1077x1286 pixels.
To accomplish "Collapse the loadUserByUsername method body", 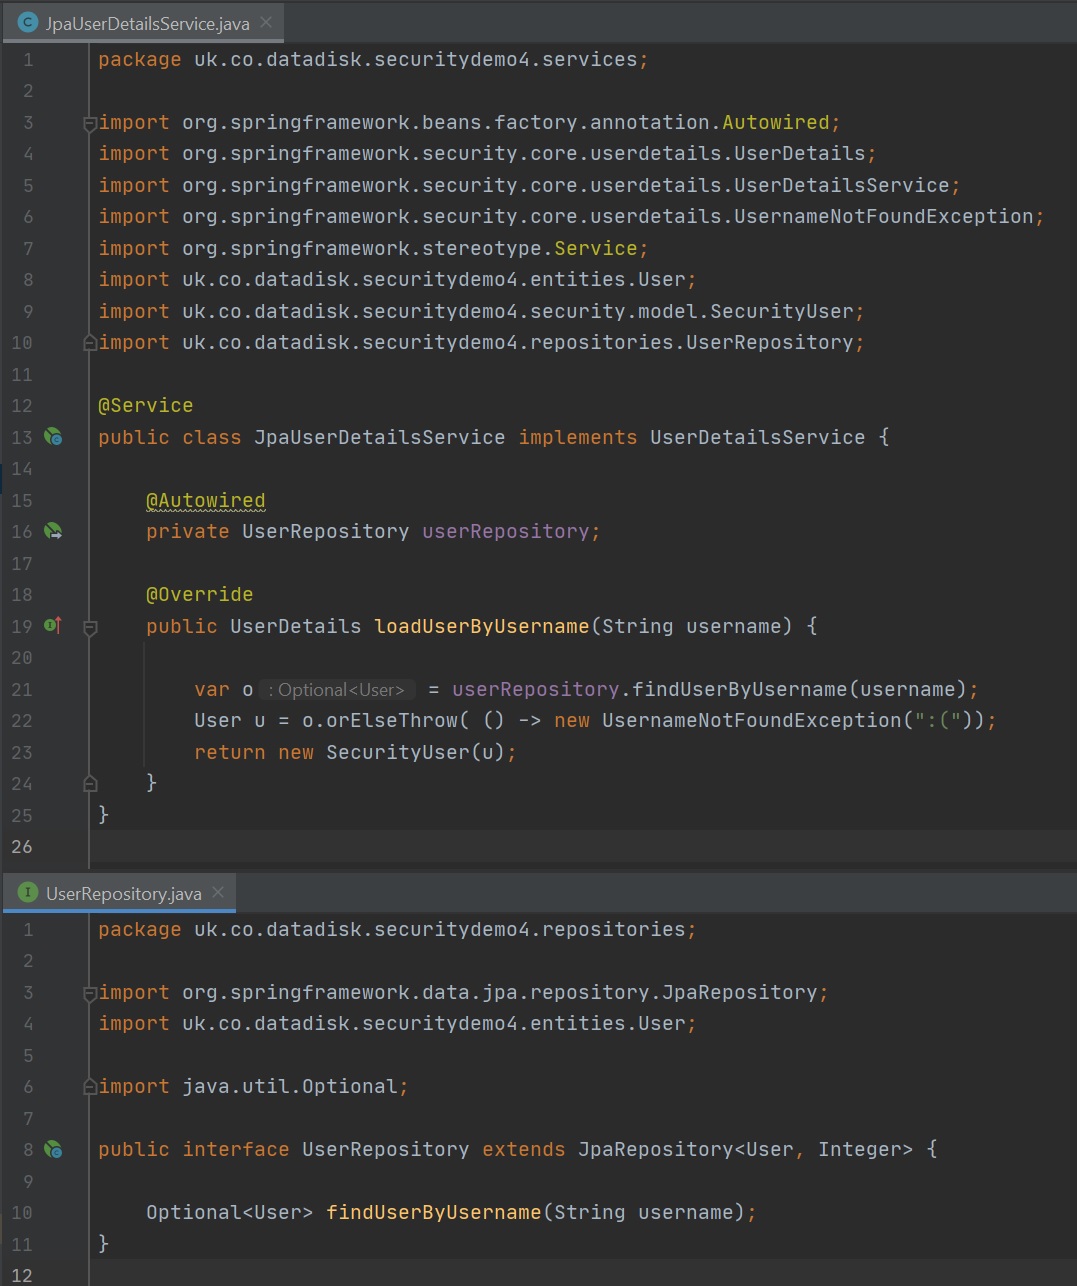I will pos(90,627).
